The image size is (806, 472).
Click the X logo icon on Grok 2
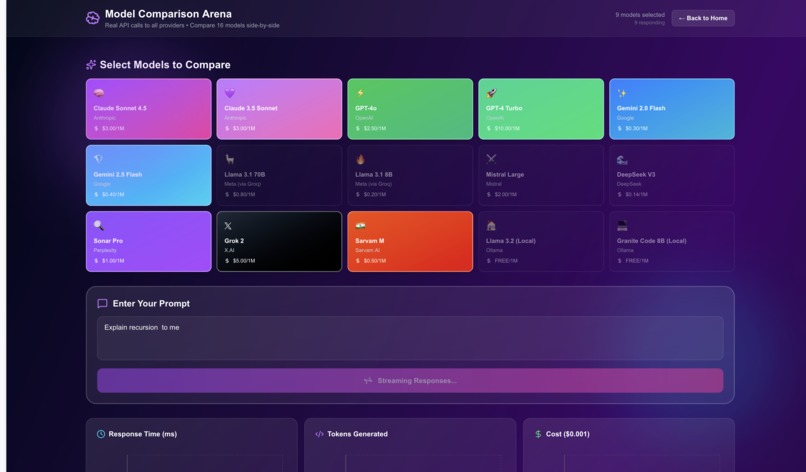pos(228,226)
